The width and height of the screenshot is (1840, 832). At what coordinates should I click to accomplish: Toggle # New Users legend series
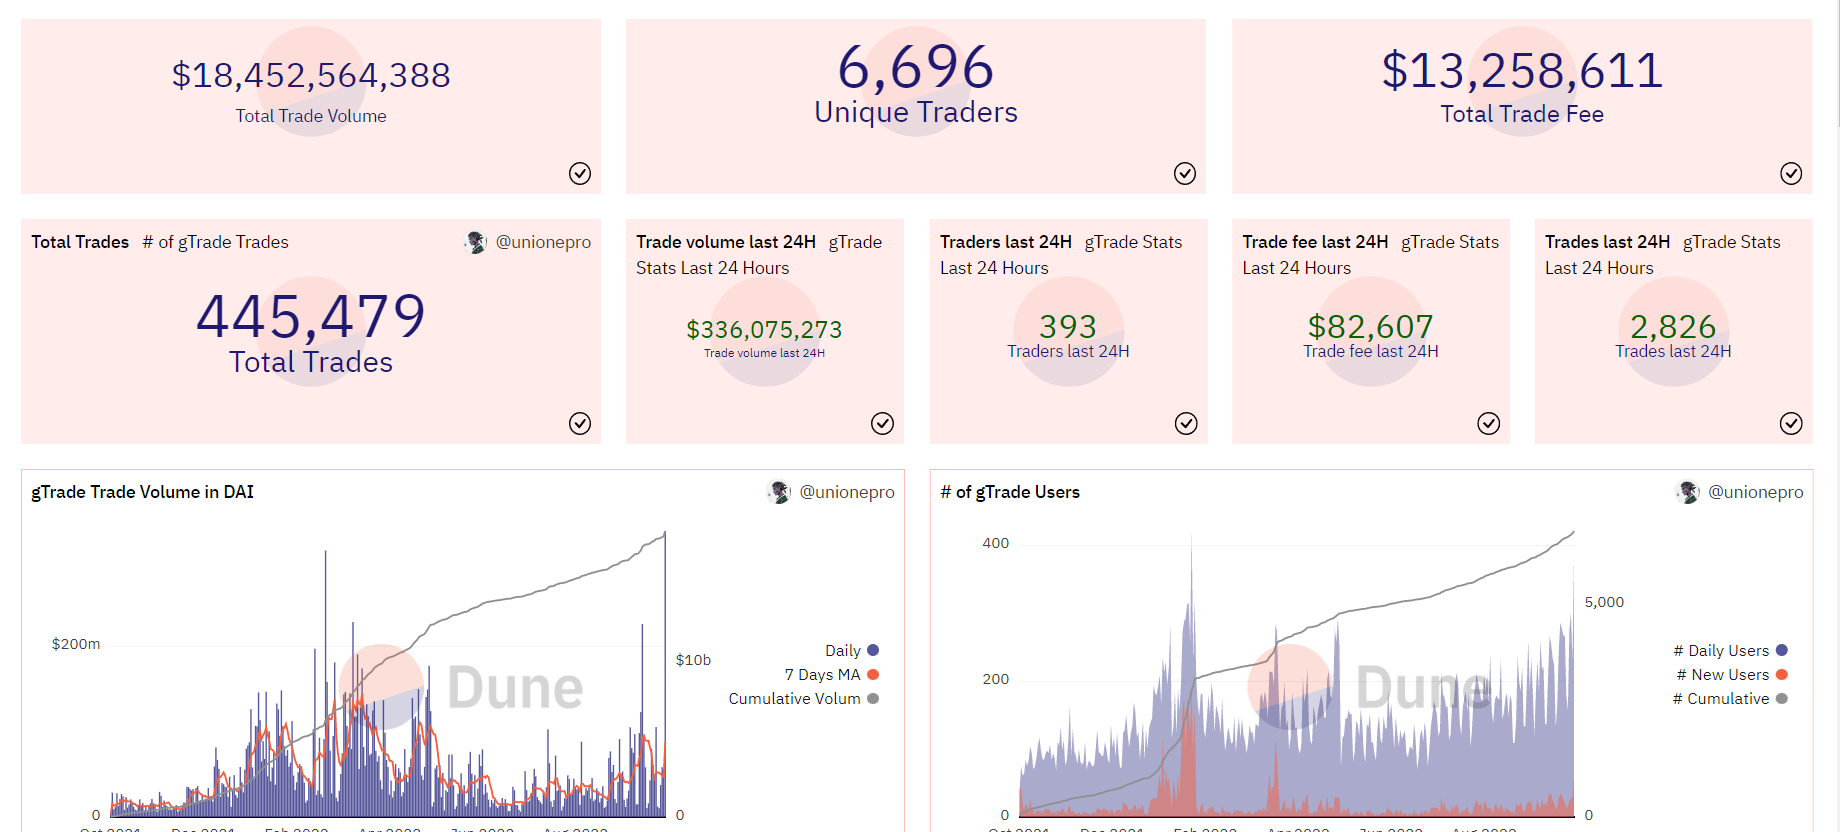coord(1733,675)
